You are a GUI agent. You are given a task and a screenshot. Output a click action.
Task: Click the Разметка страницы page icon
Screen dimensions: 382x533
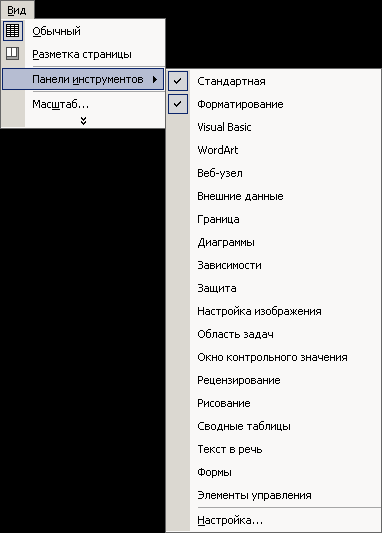13,54
